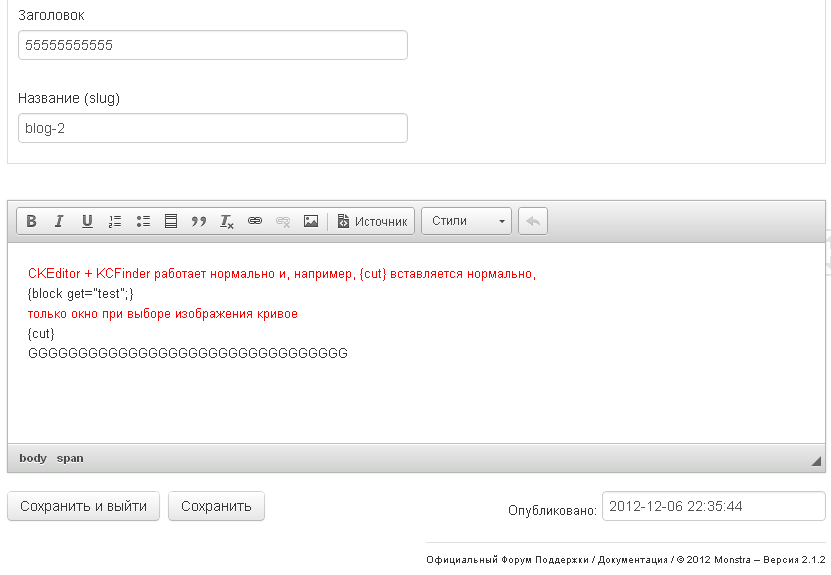Apply block quote formatting
The width and height of the screenshot is (831, 575).
pos(199,221)
